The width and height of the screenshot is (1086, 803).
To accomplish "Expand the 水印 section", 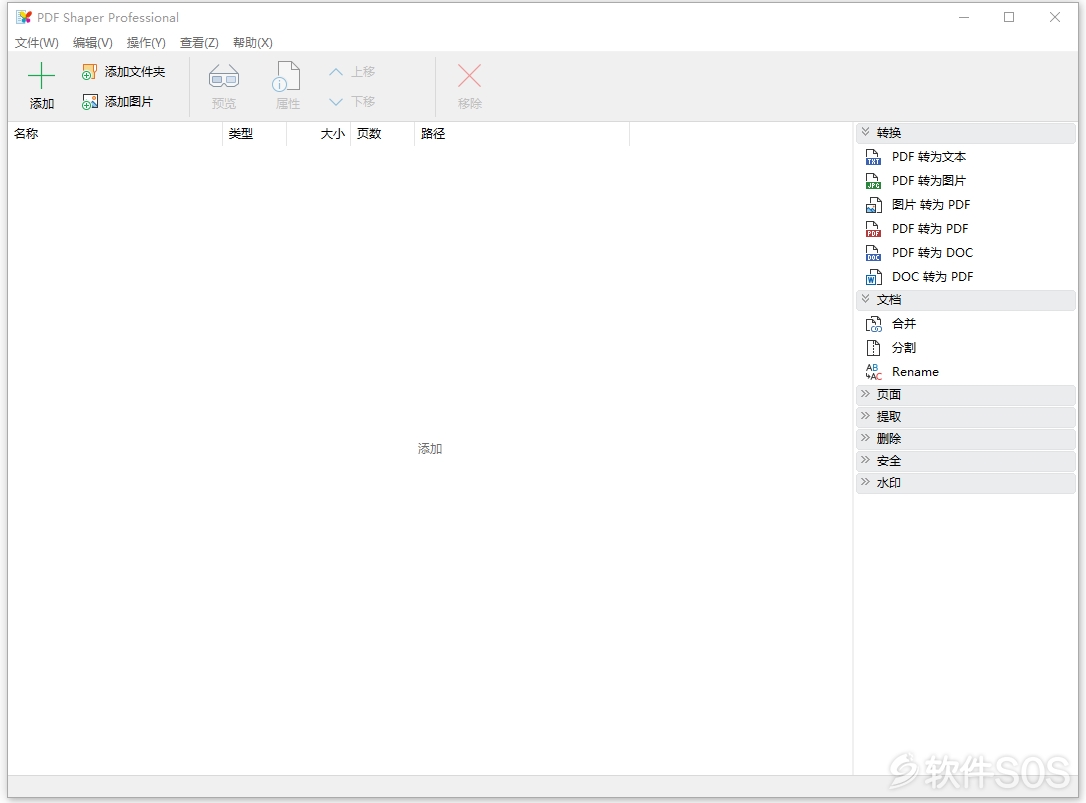I will [x=965, y=483].
